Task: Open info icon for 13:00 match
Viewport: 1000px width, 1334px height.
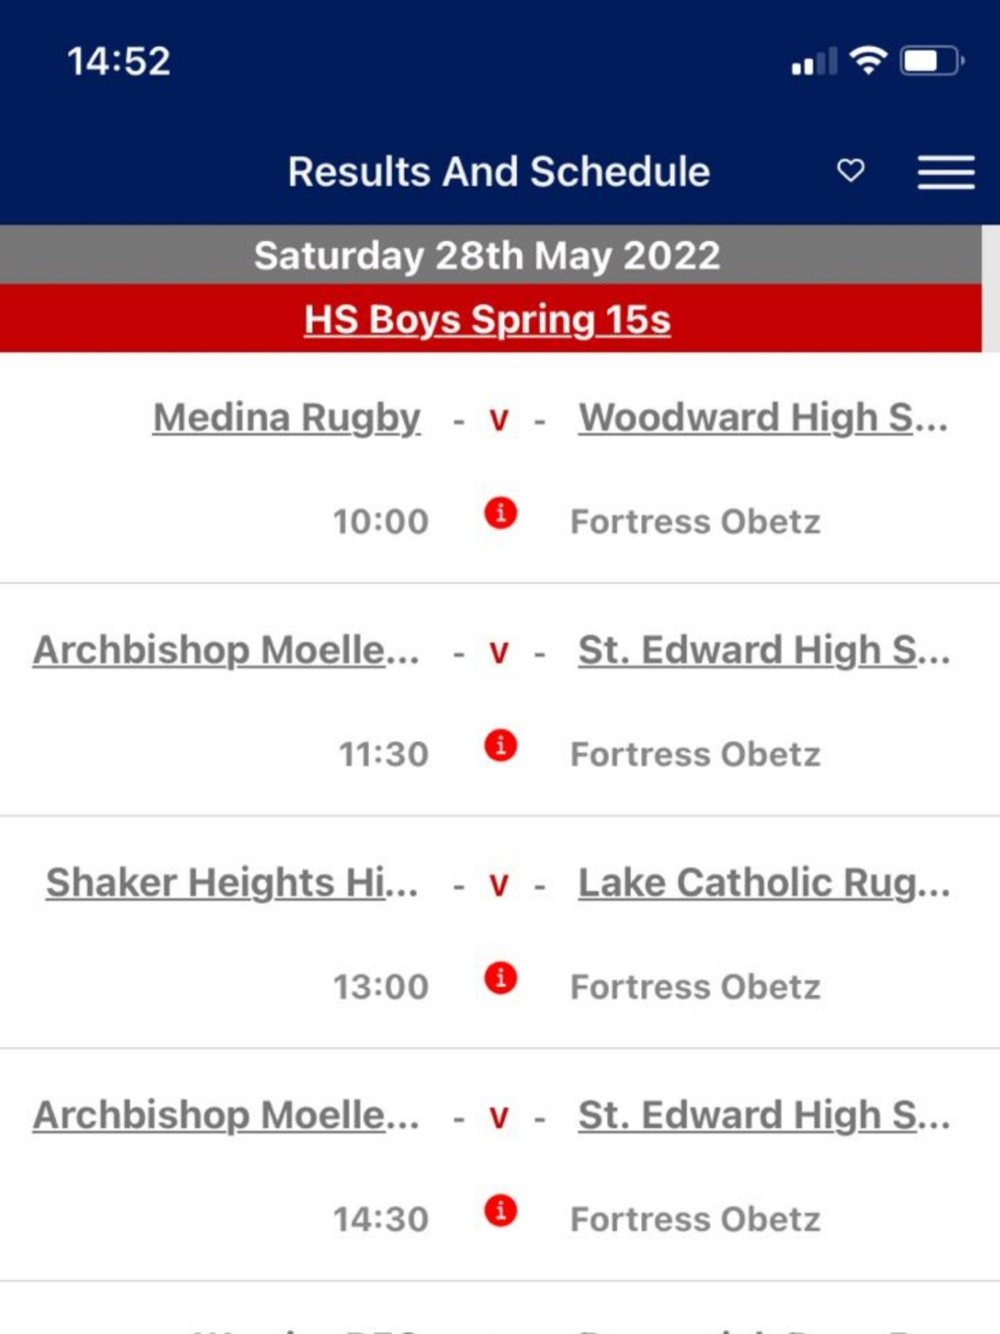Action: 500,978
